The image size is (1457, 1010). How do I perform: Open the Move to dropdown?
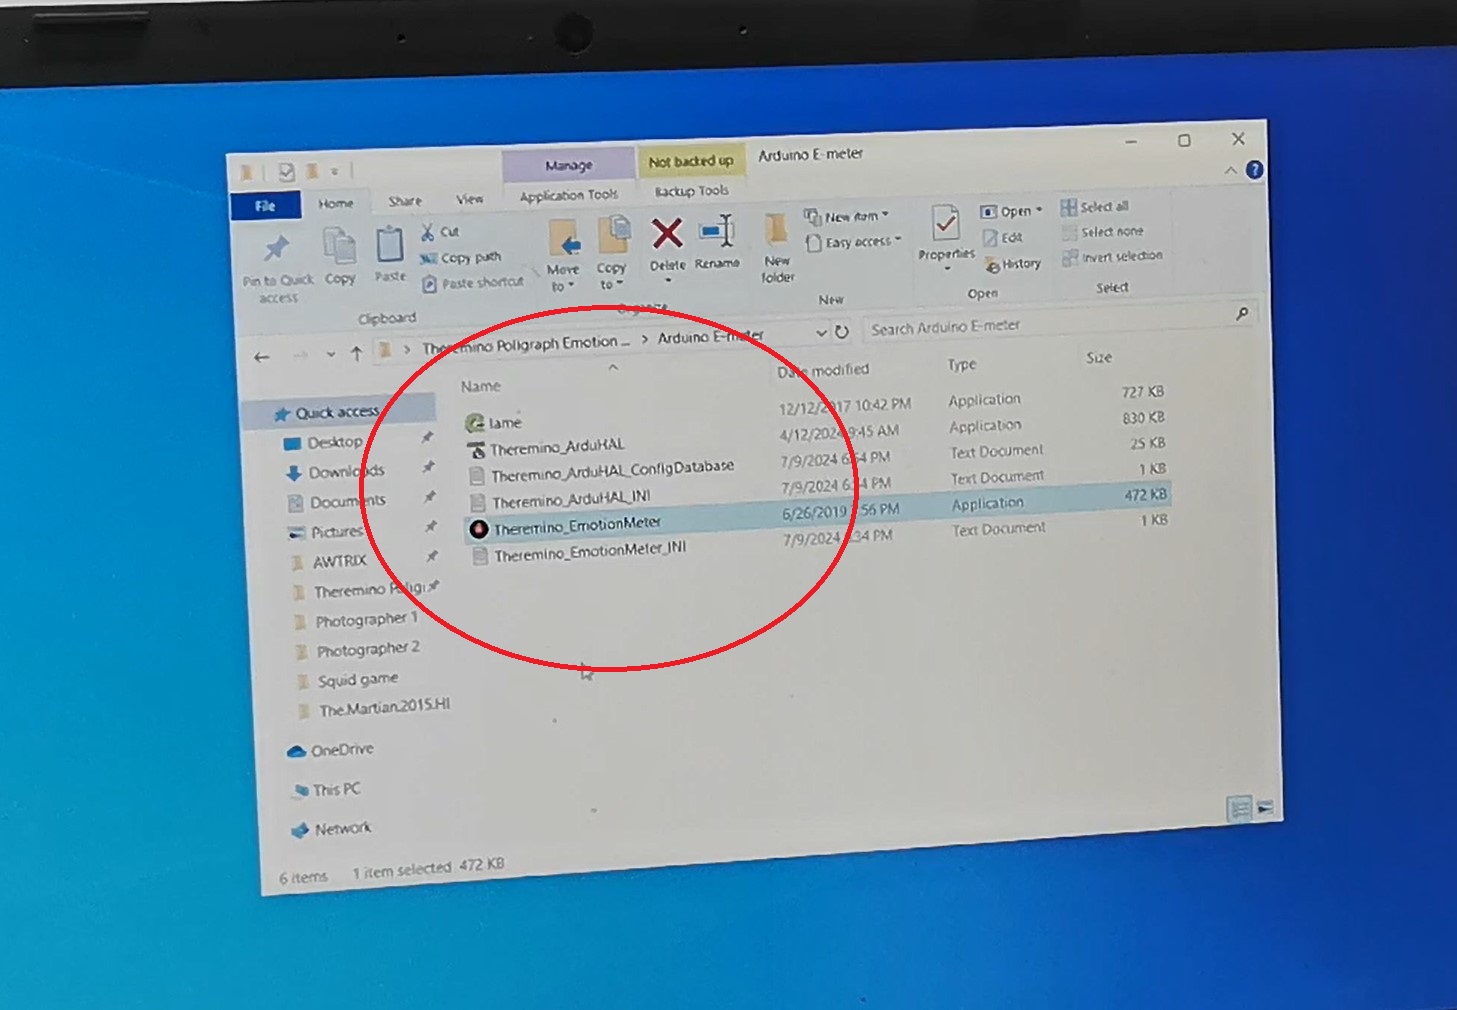click(563, 278)
